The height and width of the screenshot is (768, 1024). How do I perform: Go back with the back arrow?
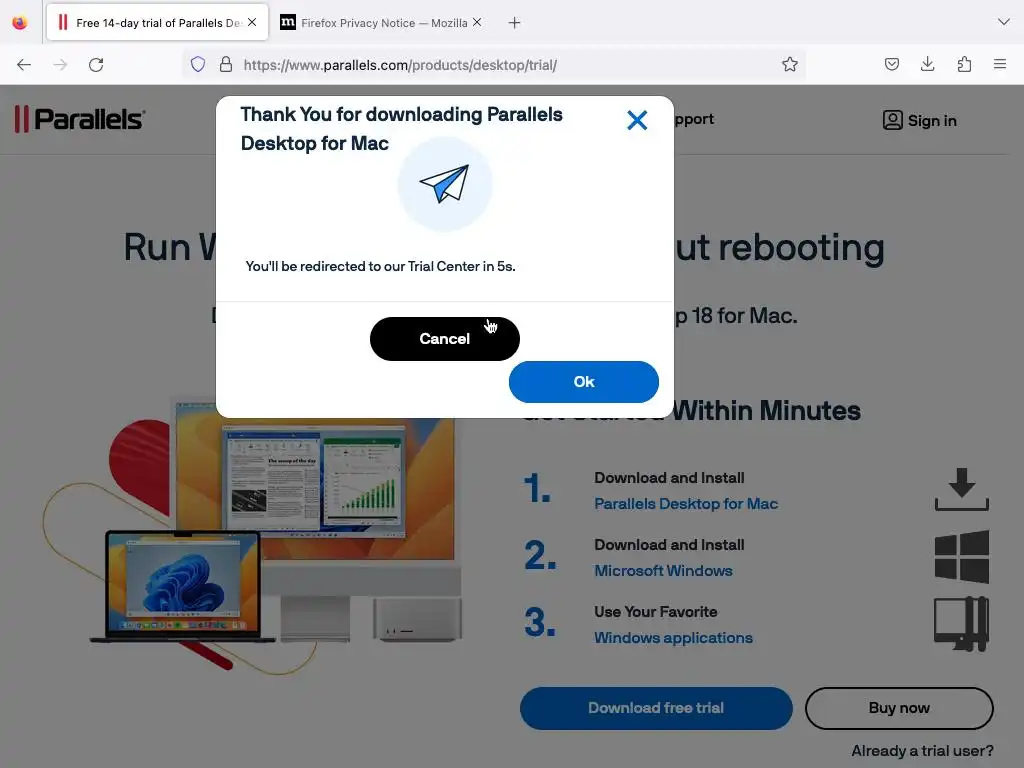[24, 65]
